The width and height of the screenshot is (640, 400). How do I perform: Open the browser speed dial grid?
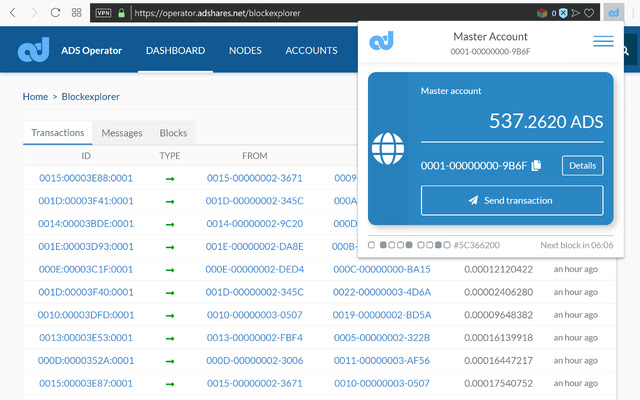(78, 13)
